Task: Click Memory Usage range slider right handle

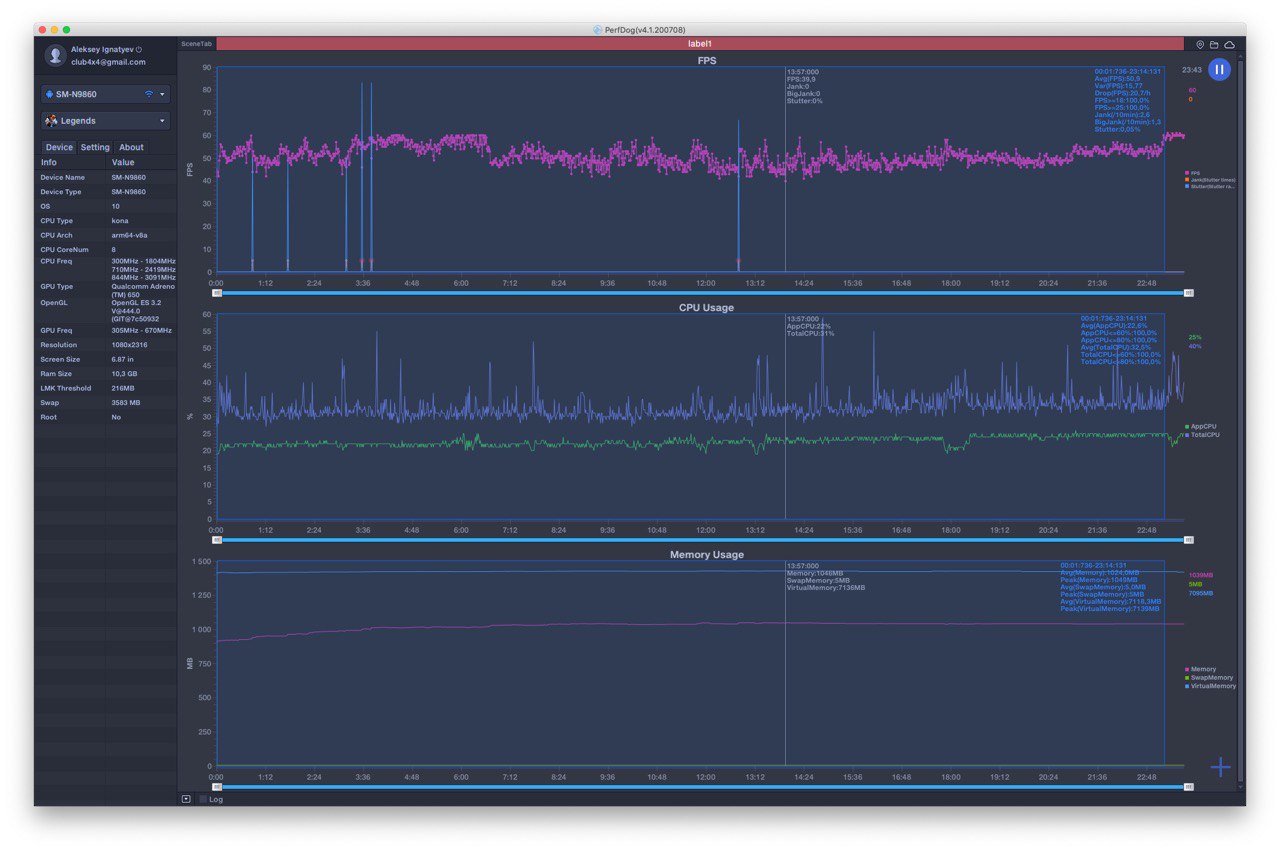Action: pyautogui.click(x=1189, y=787)
